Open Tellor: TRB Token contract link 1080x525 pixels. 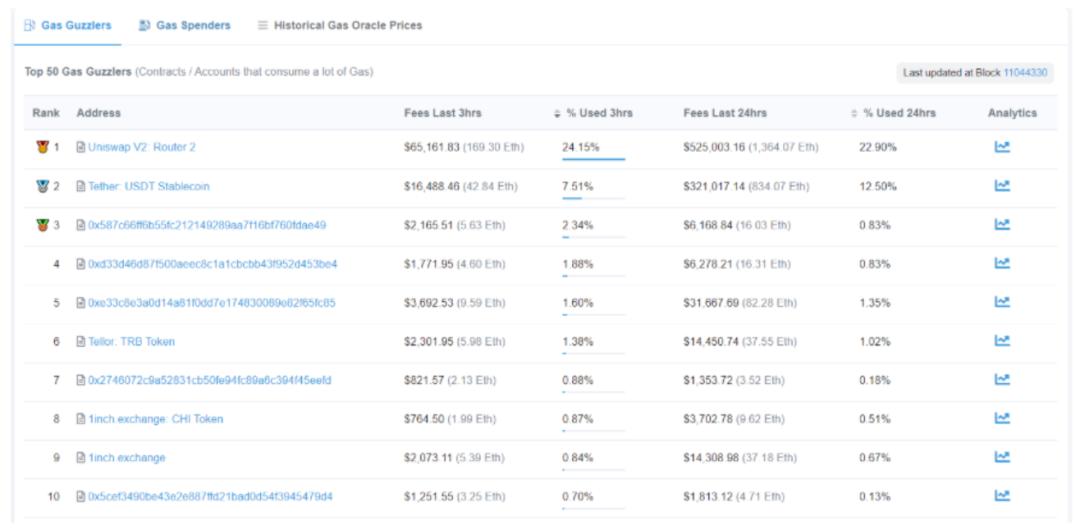[x=131, y=341]
